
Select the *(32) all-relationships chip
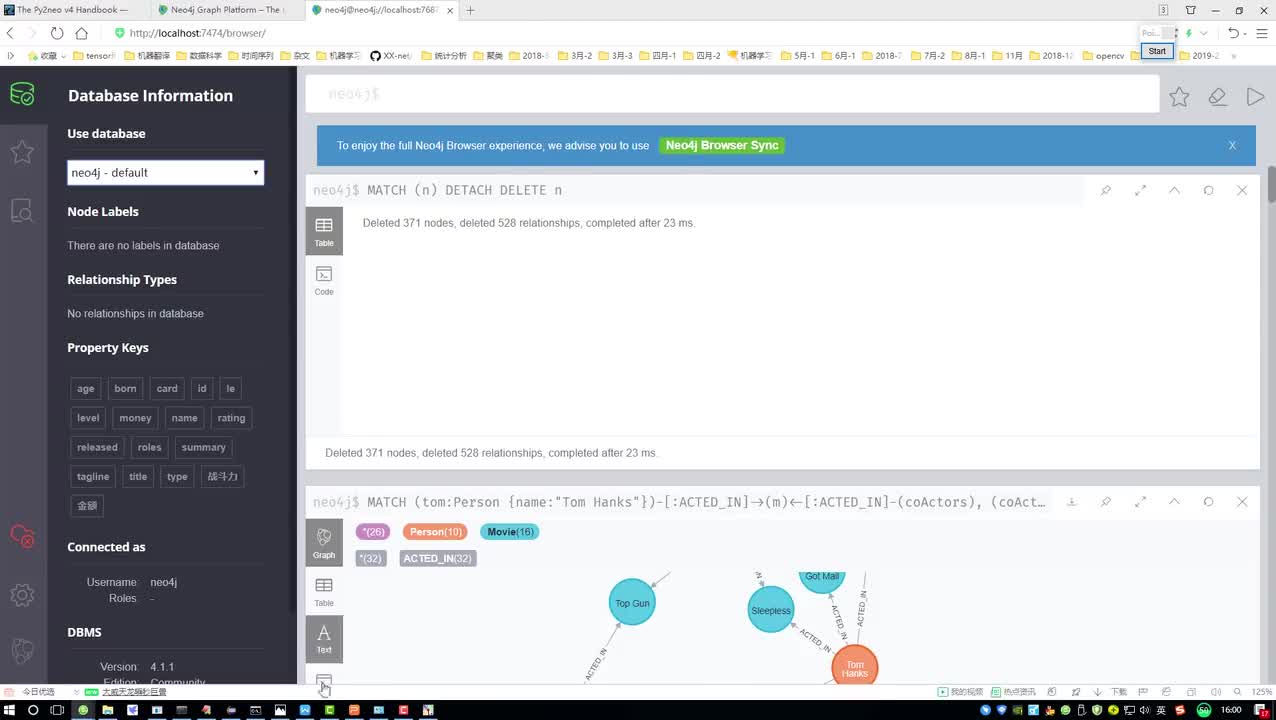click(x=371, y=558)
